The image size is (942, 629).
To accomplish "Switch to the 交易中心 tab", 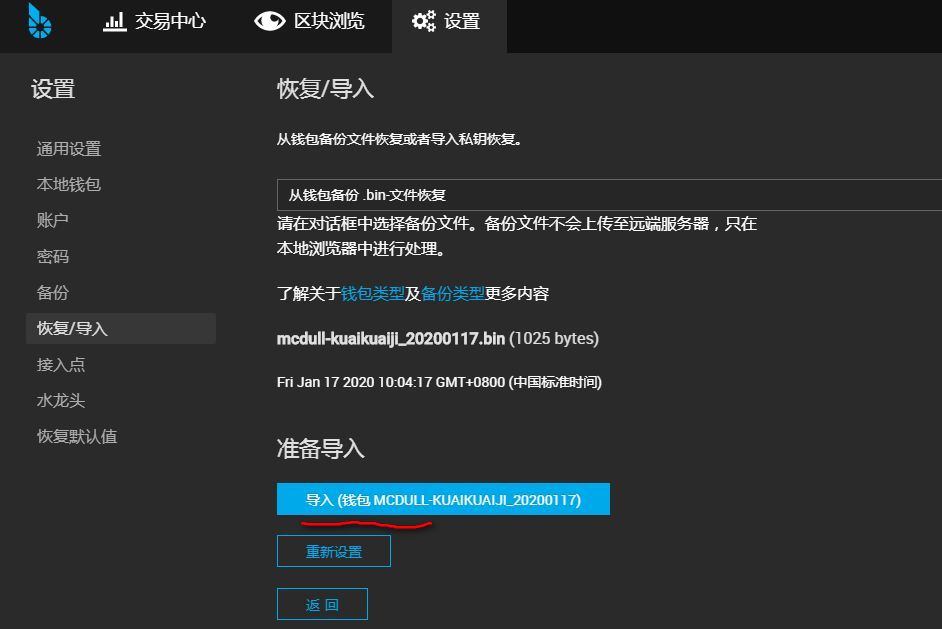I will tap(155, 24).
